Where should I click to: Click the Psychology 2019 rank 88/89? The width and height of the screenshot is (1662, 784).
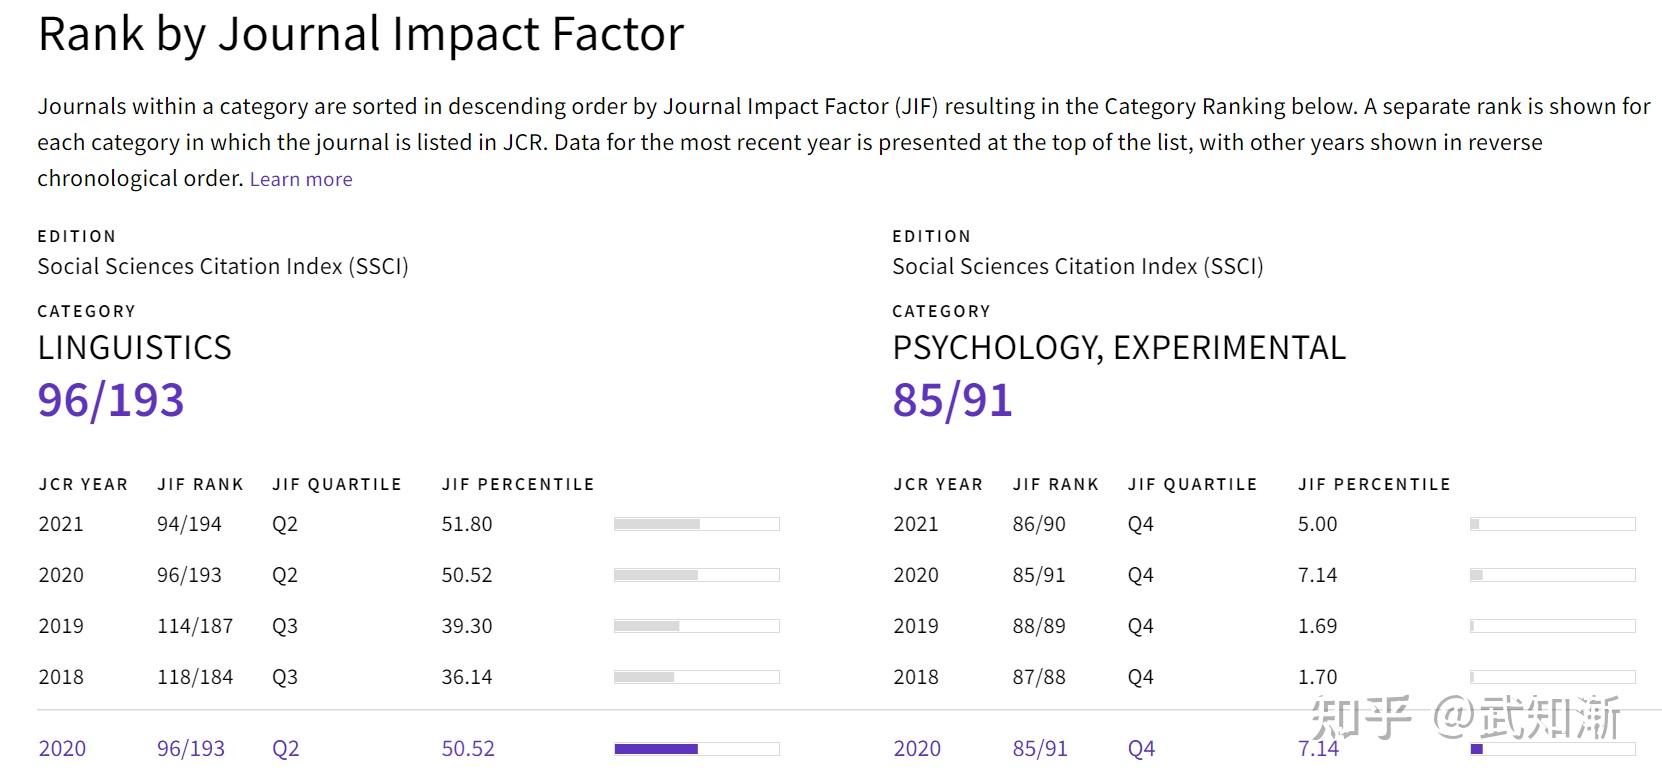[1039, 626]
